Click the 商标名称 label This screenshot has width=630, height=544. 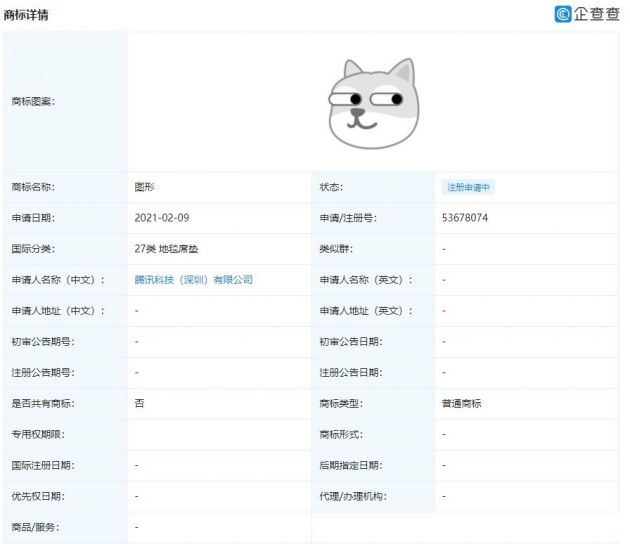33,187
